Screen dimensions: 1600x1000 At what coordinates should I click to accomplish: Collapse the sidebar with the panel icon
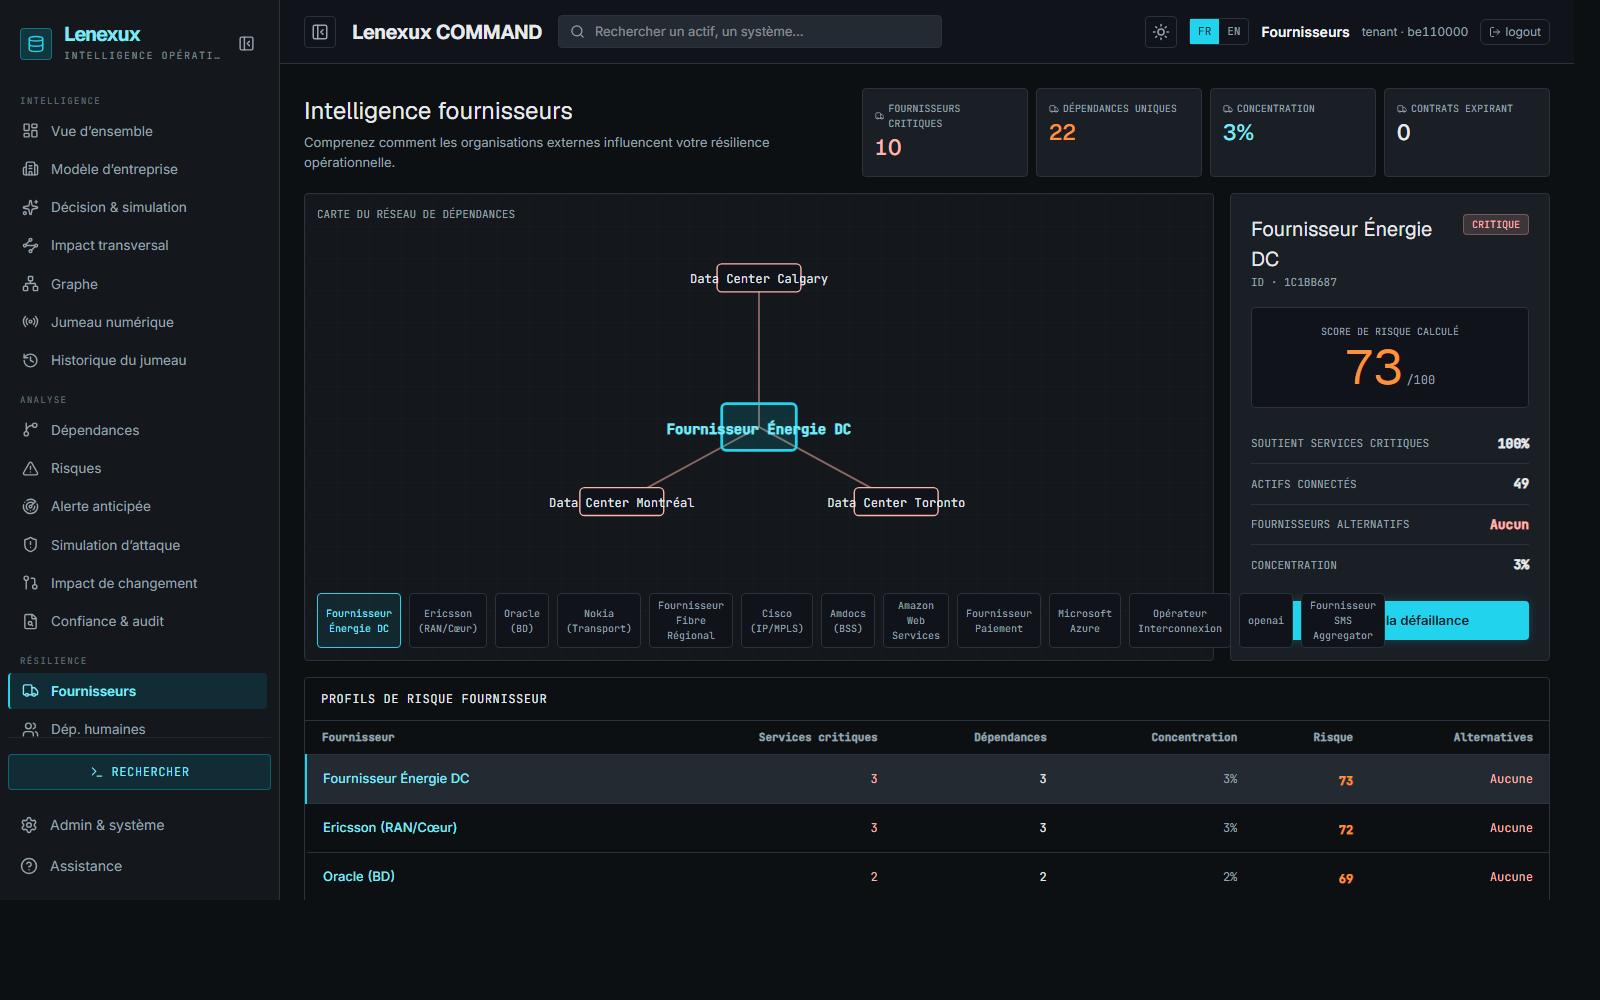click(x=247, y=43)
